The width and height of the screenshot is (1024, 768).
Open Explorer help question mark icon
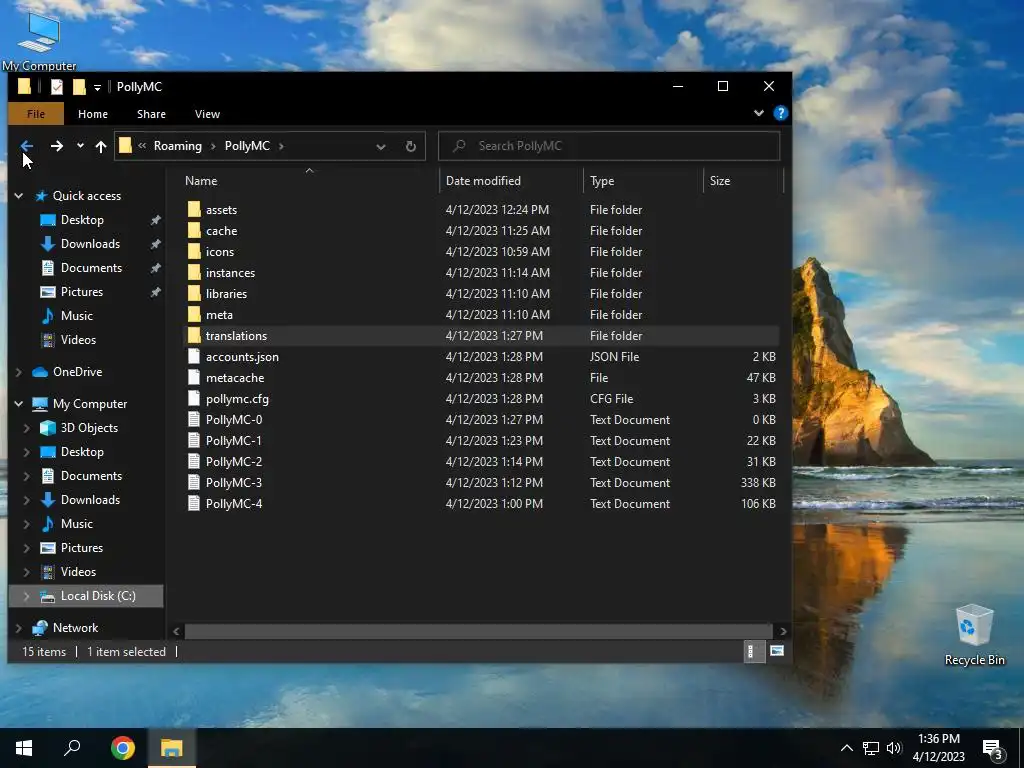(780, 113)
